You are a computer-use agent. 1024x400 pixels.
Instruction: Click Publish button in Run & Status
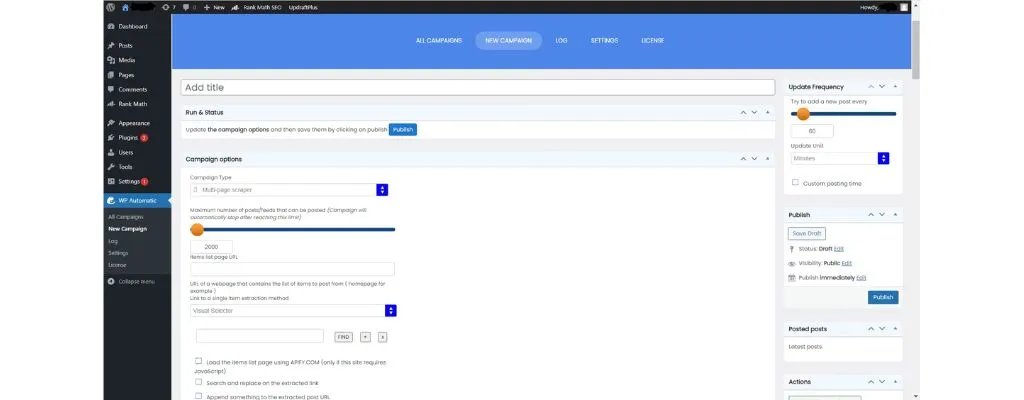click(x=403, y=129)
